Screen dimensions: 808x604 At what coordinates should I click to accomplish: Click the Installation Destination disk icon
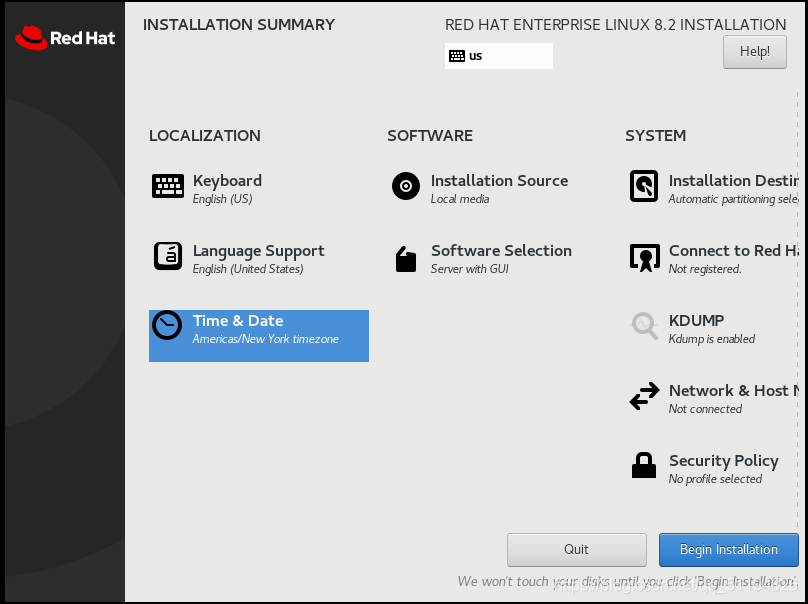tap(644, 186)
